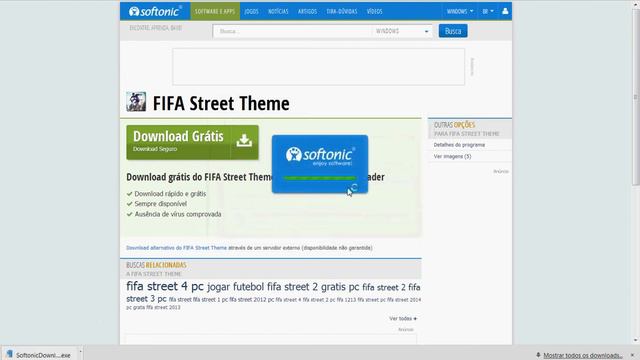The height and width of the screenshot is (360, 640).
Task: Click the Download Grátis button
Action: tap(192, 142)
